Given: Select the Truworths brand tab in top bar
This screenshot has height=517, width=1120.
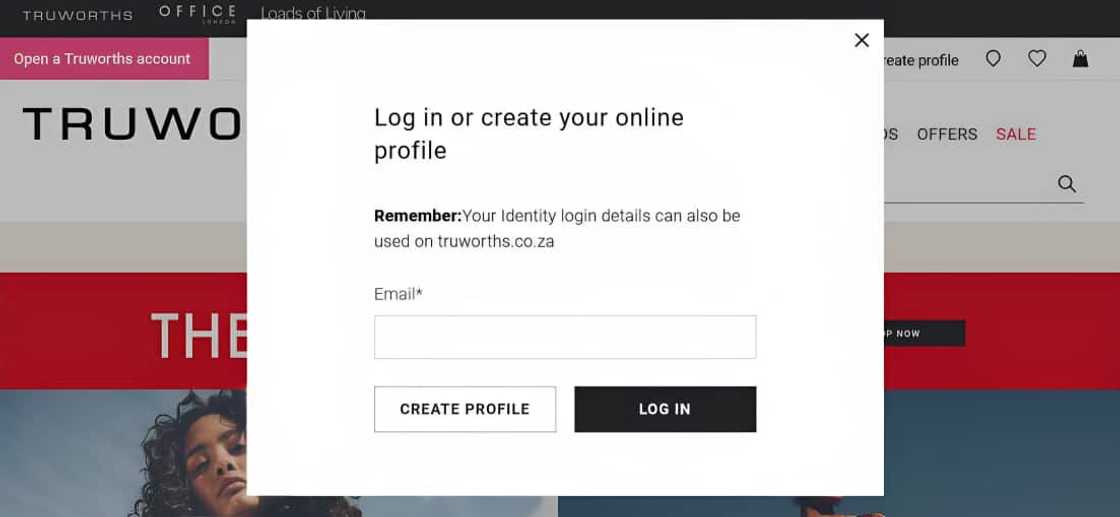Looking at the screenshot, I should 77,15.
